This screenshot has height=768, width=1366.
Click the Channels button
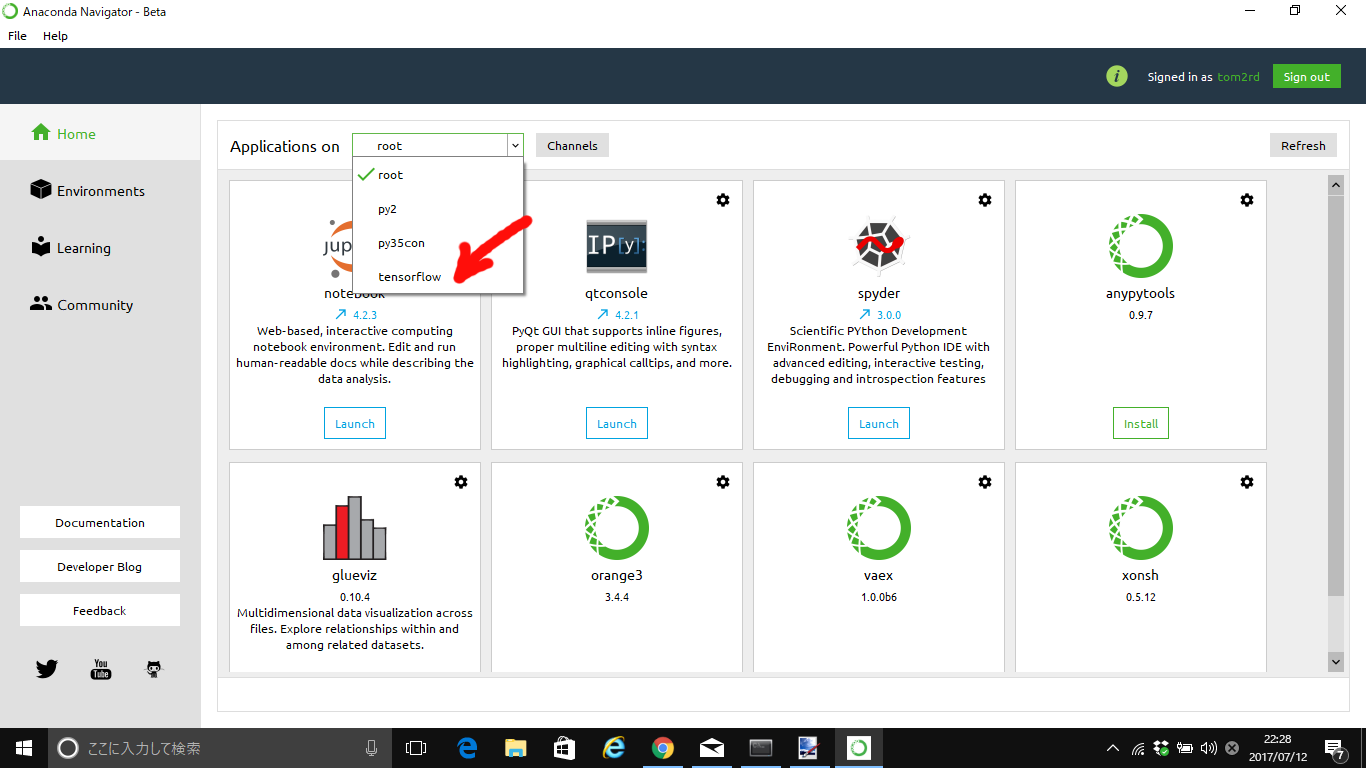point(572,146)
